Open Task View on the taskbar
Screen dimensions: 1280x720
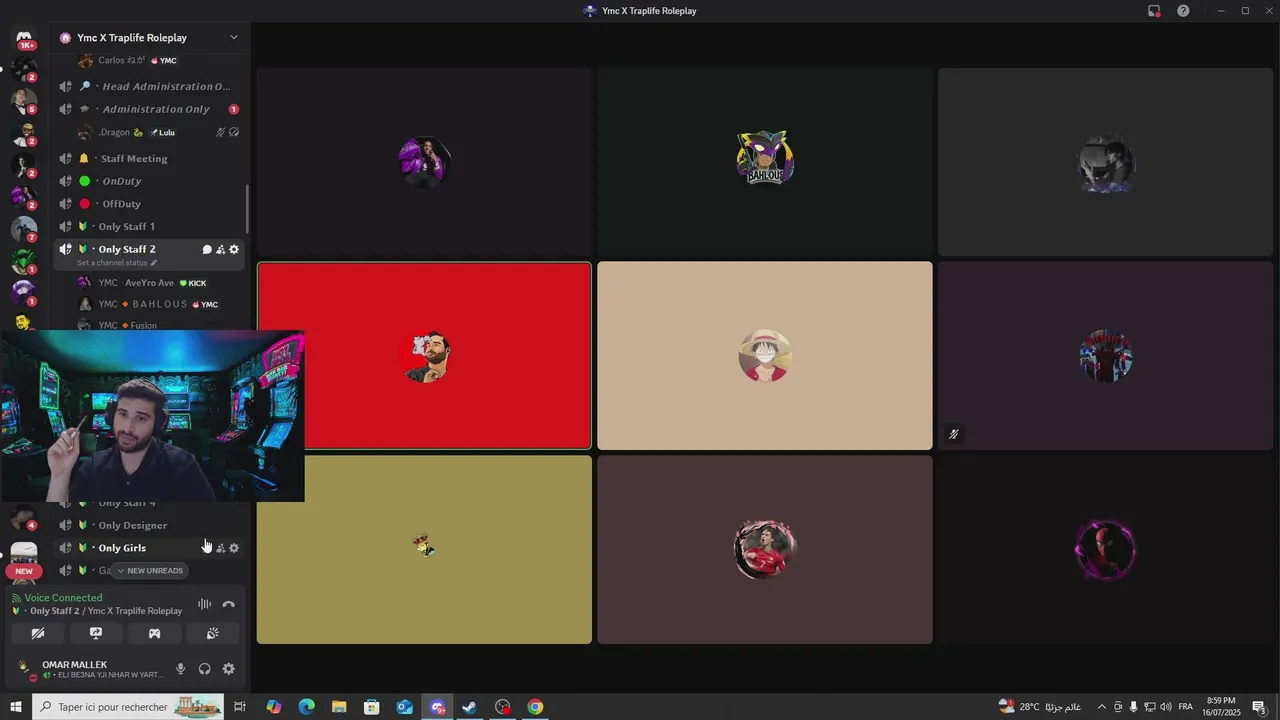point(240,707)
